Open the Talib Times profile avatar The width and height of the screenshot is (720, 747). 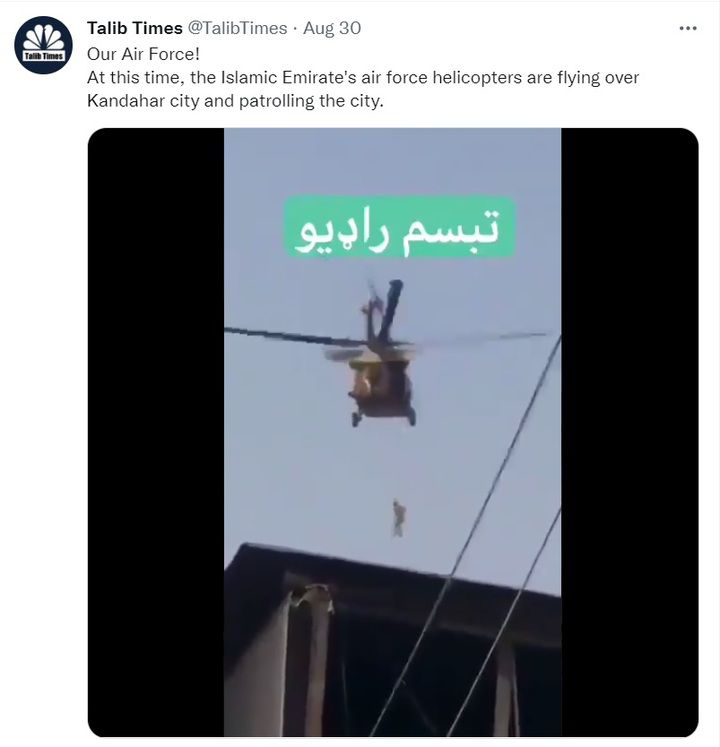43,45
